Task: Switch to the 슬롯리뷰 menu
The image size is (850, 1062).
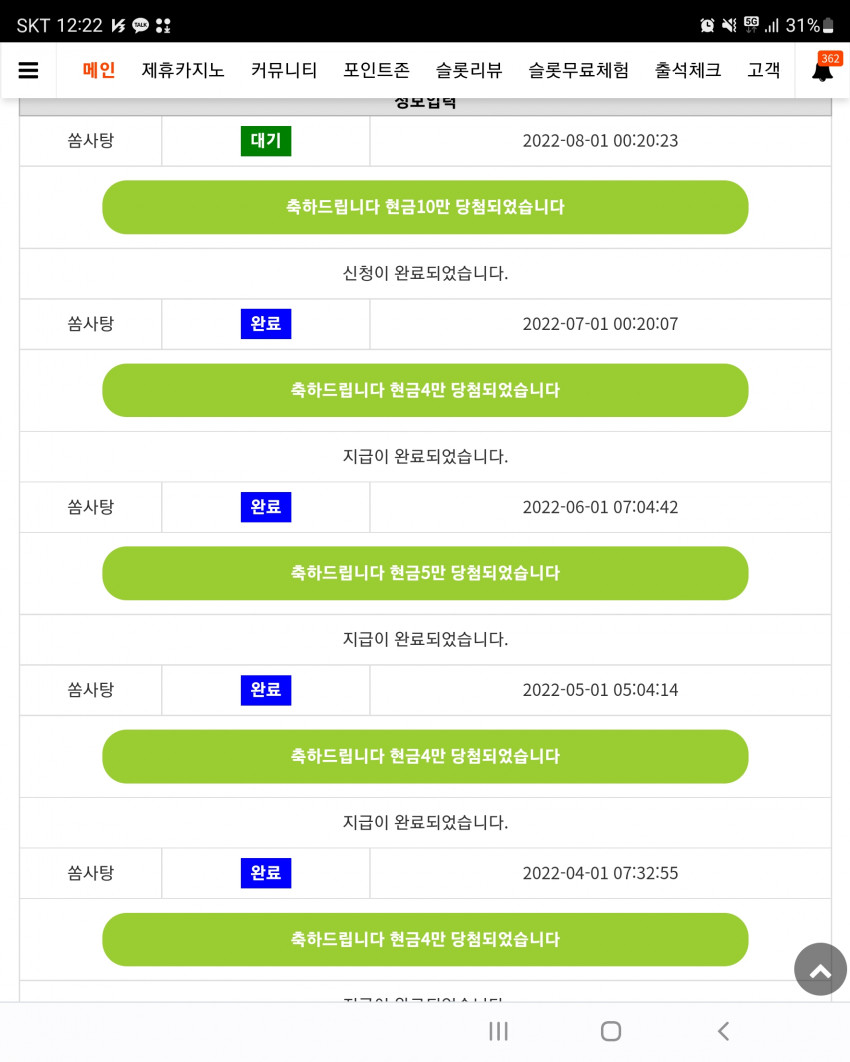Action: point(469,70)
